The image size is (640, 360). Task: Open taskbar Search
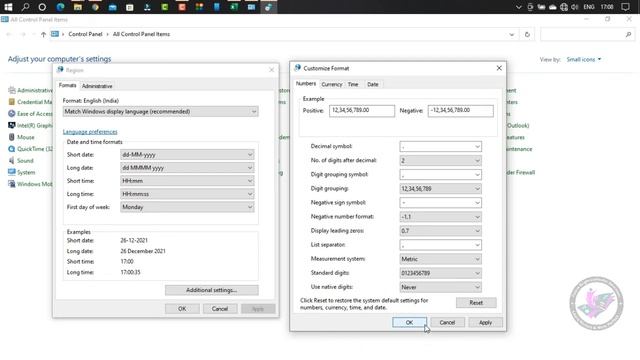click(x=25, y=7)
